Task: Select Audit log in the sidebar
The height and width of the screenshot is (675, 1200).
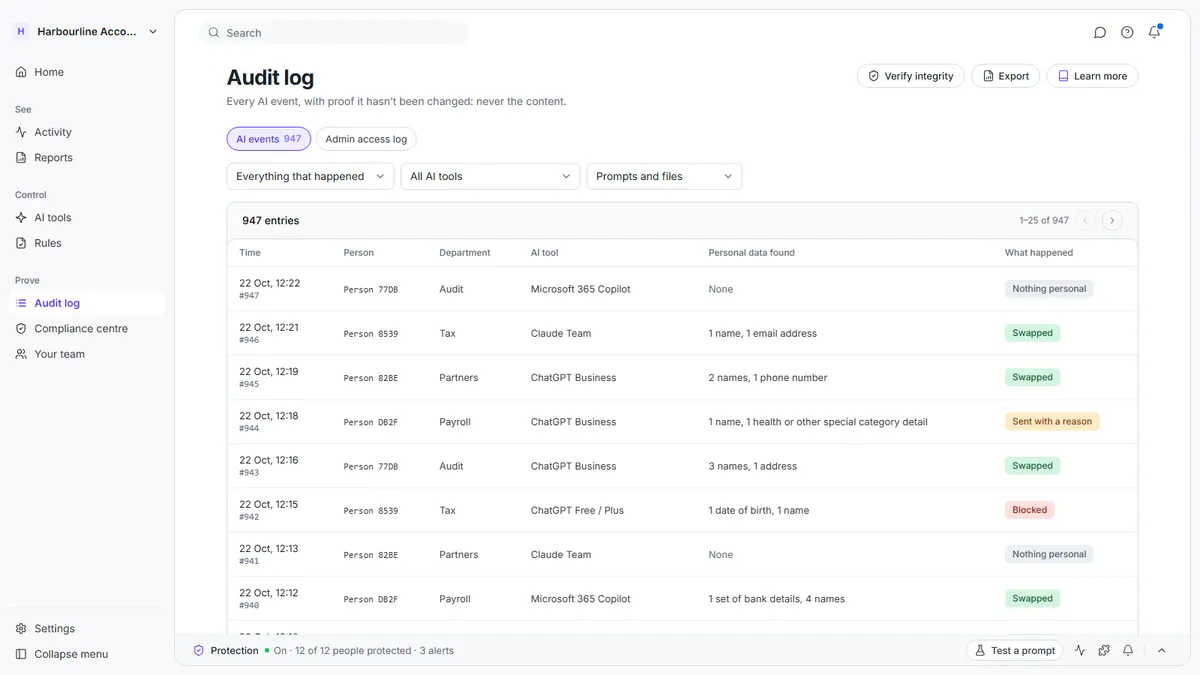Action: click(85, 303)
